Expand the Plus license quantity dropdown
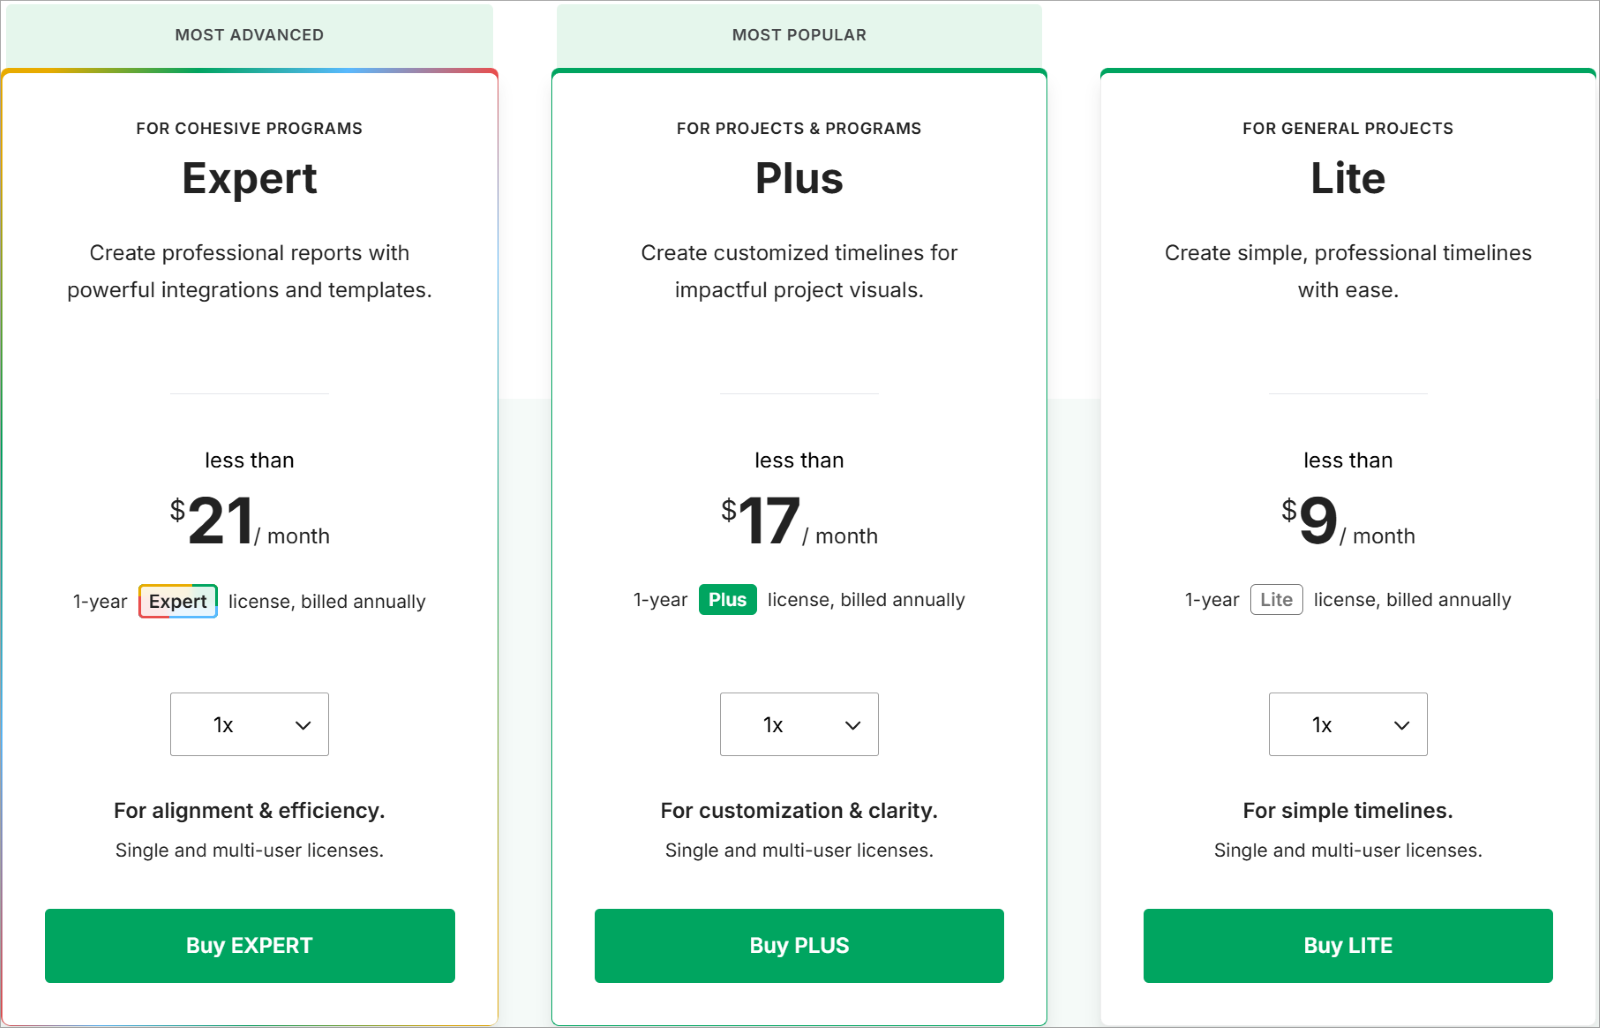Viewport: 1600px width, 1028px height. point(799,724)
